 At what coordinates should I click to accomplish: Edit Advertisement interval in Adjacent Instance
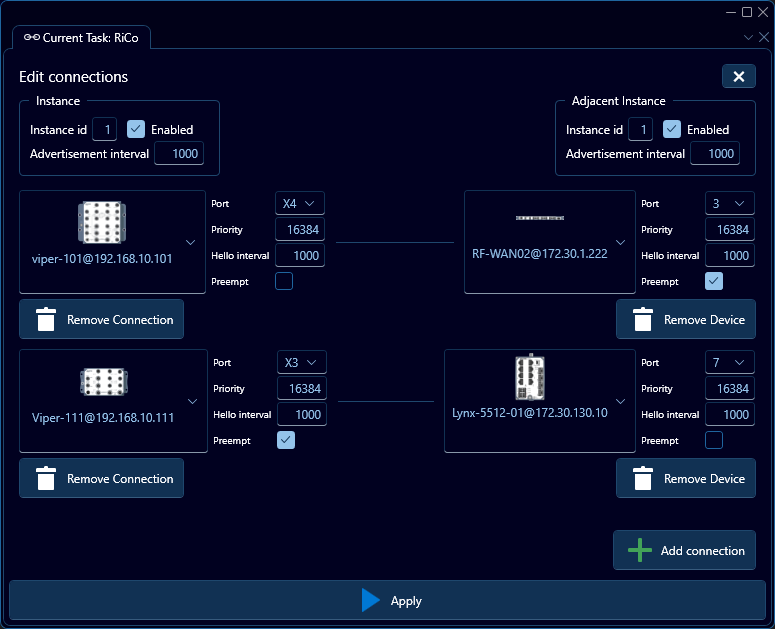click(x=715, y=154)
